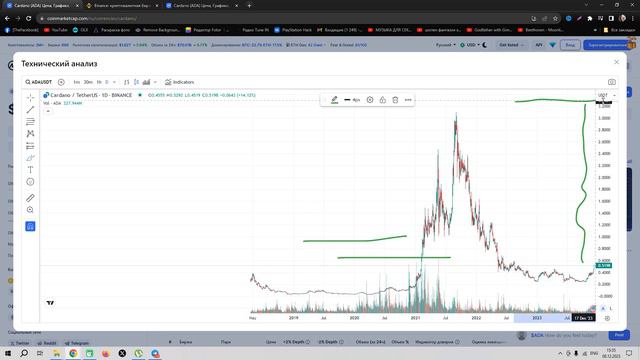
Task: Open the Indicators menu
Action: pyautogui.click(x=179, y=82)
